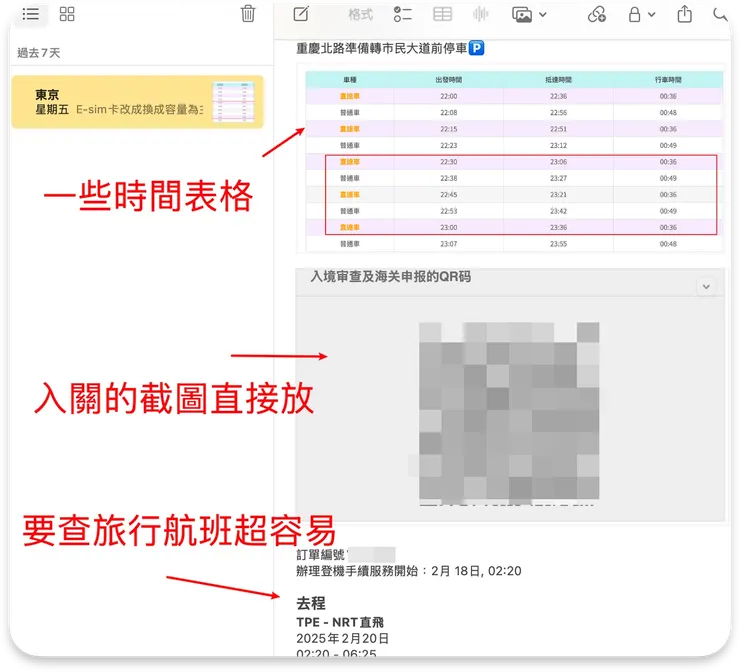The image size is (740, 672).
Task: Click the 車種 column header
Action: [350, 80]
